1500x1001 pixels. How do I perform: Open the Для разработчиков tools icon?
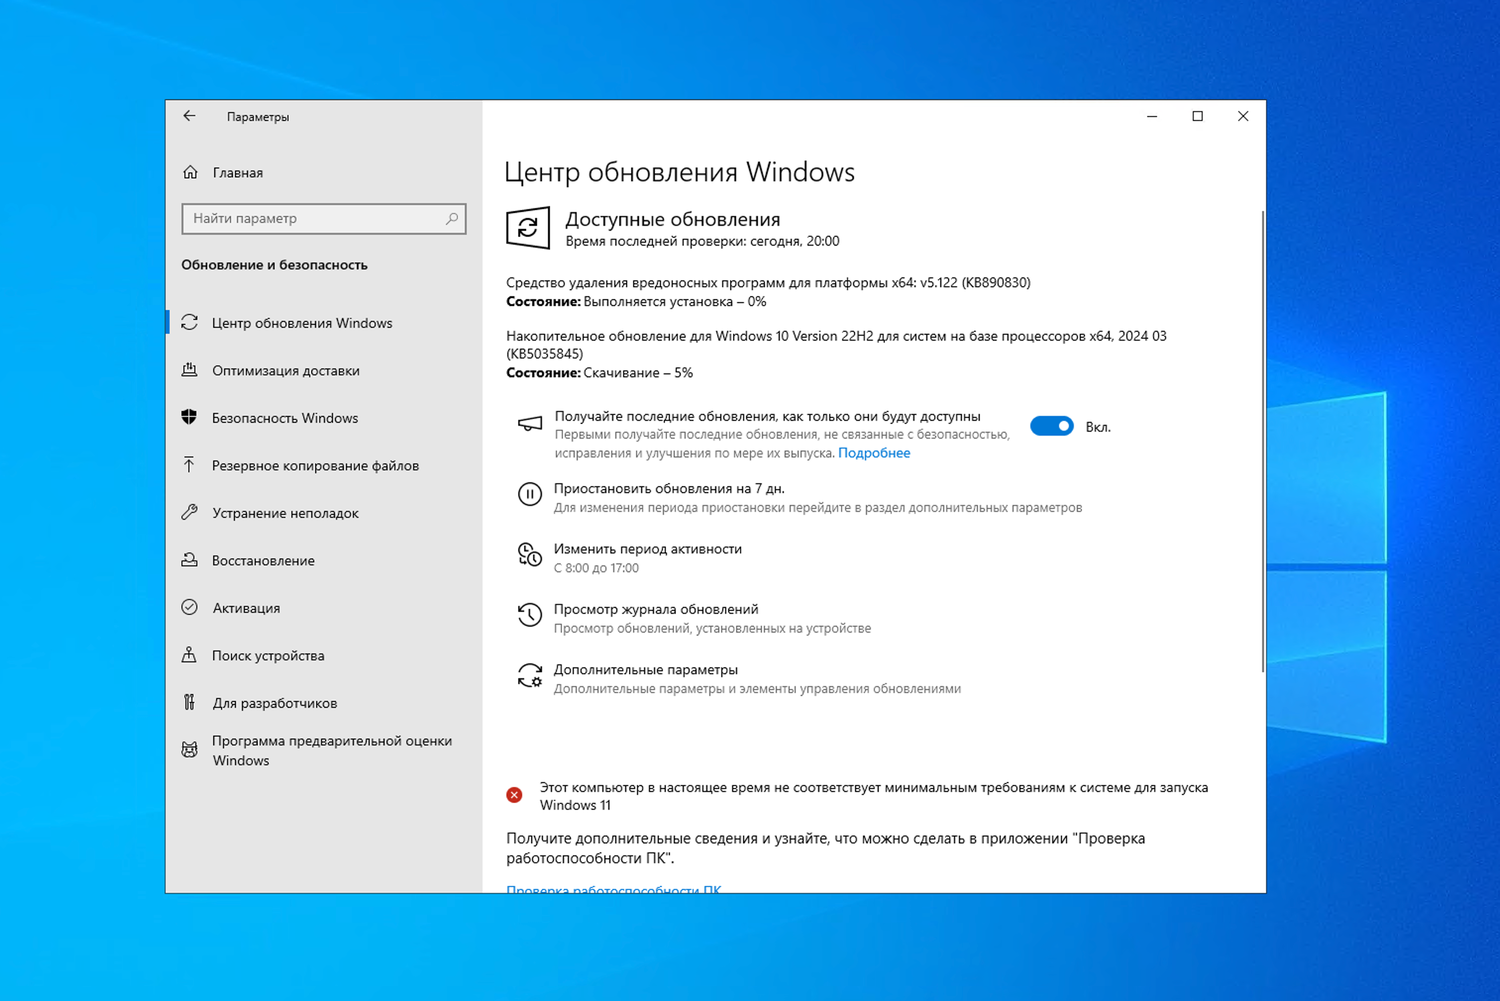click(189, 702)
